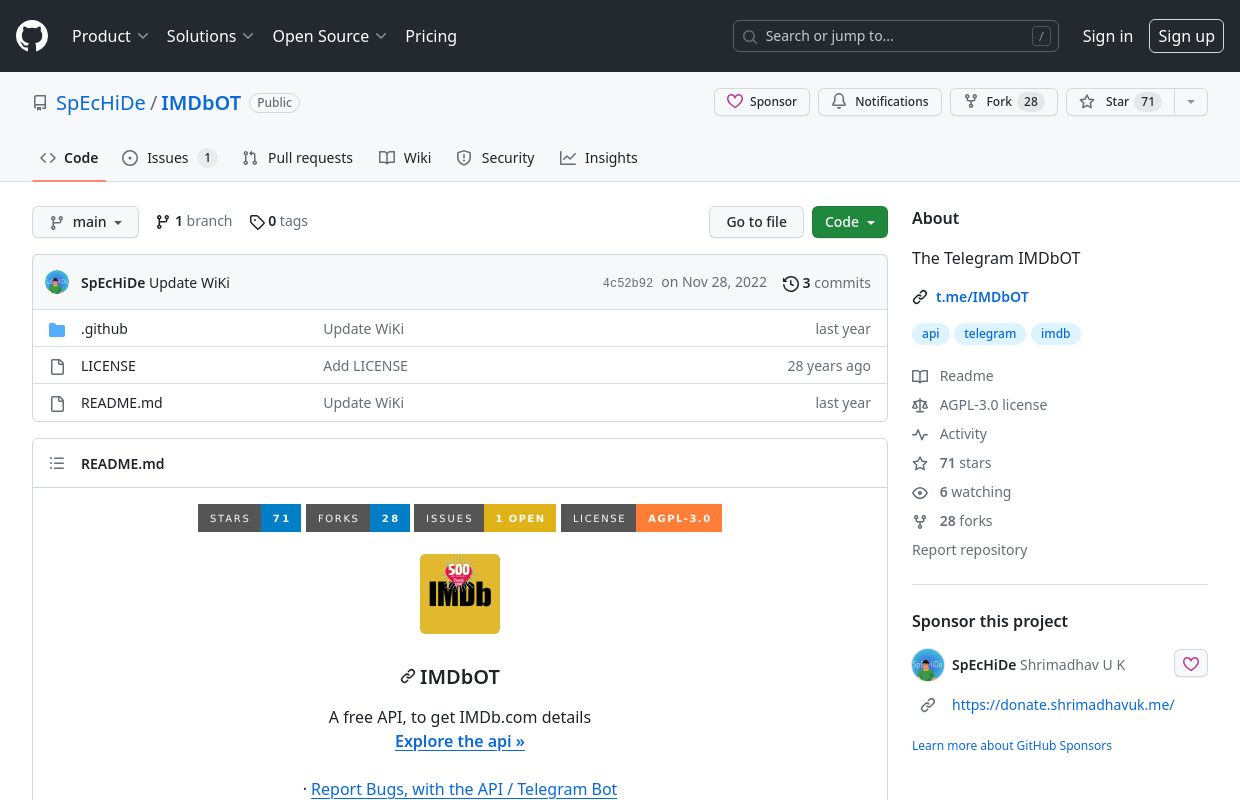The image size is (1240, 800).
Task: Click Report repository
Action: (969, 550)
